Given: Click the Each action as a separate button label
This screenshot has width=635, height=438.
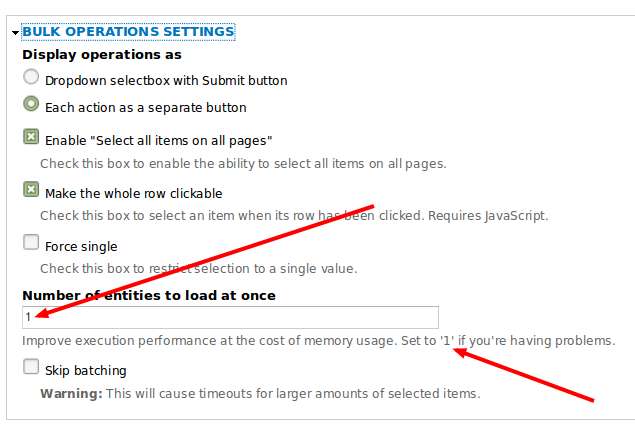Looking at the screenshot, I should coord(146,108).
